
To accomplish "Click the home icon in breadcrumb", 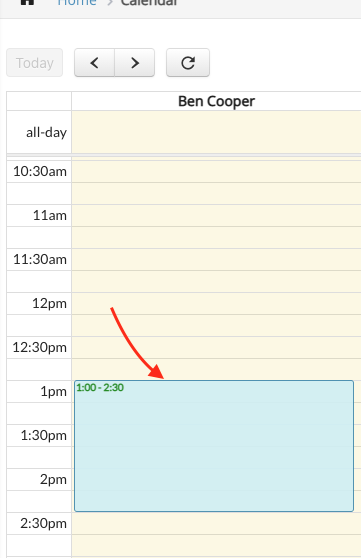I will (x=27, y=2).
